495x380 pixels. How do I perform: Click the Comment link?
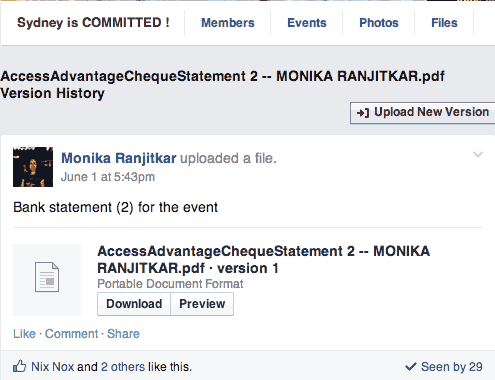(x=72, y=334)
